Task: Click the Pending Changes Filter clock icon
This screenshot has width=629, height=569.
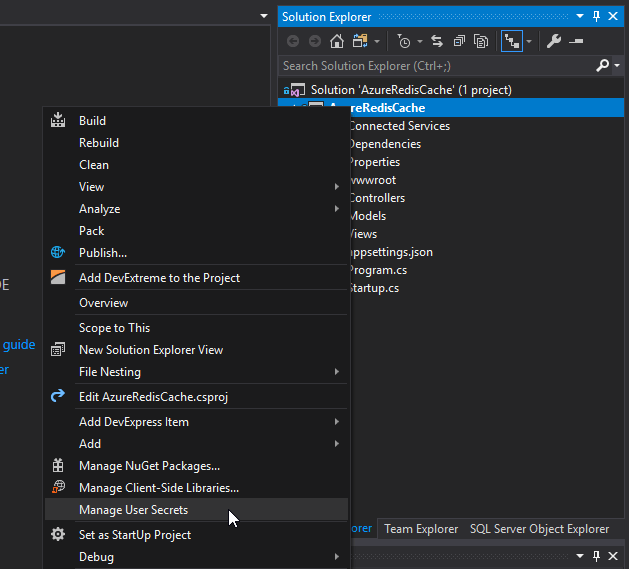Action: (403, 41)
